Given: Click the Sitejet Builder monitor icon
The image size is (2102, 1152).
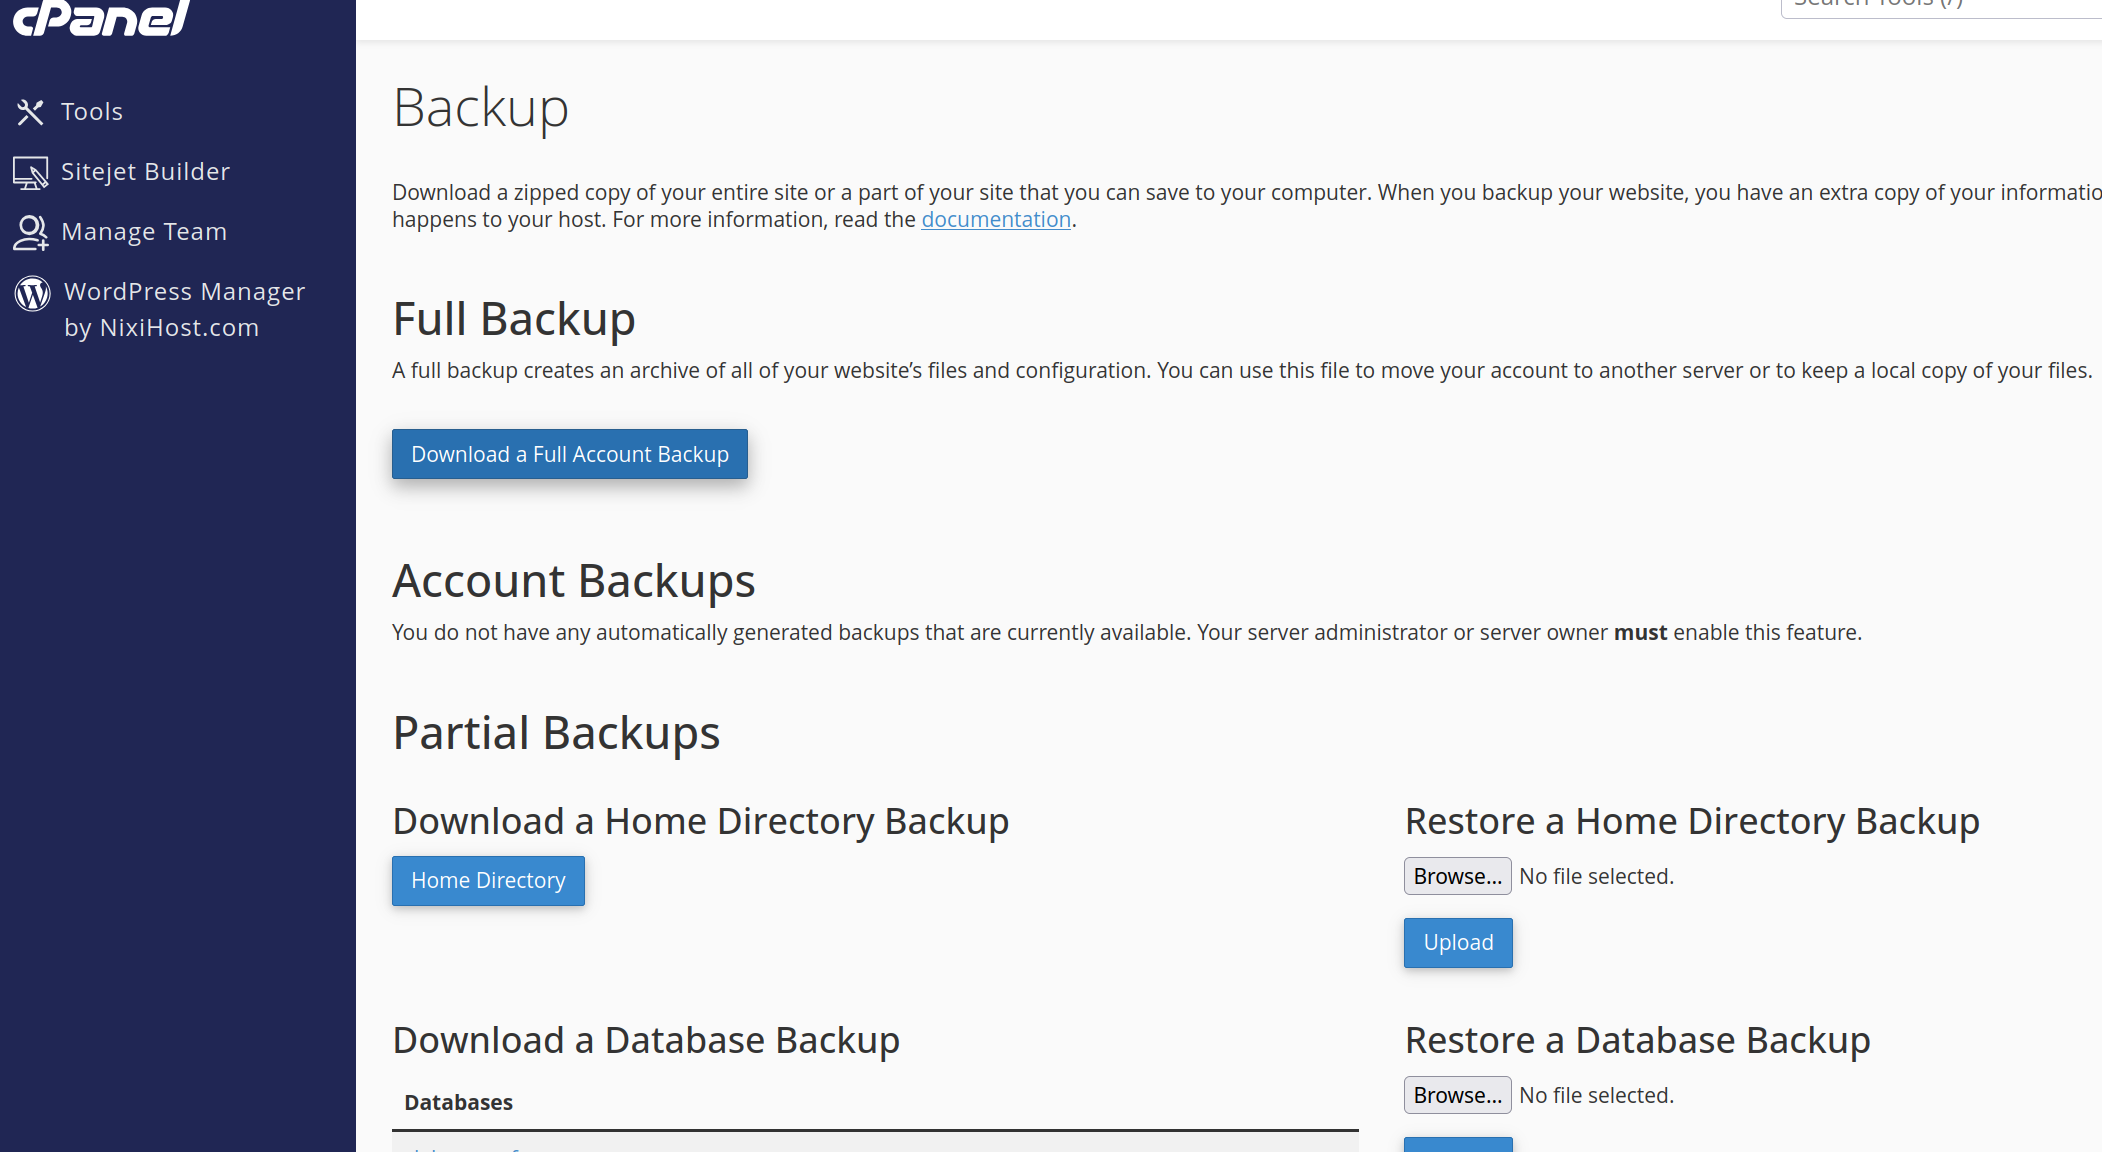Looking at the screenshot, I should click(x=30, y=172).
